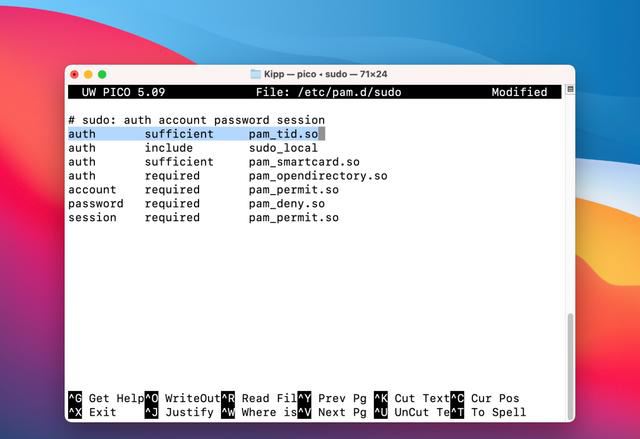
Task: Click the word session in the last line
Action: coord(92,218)
